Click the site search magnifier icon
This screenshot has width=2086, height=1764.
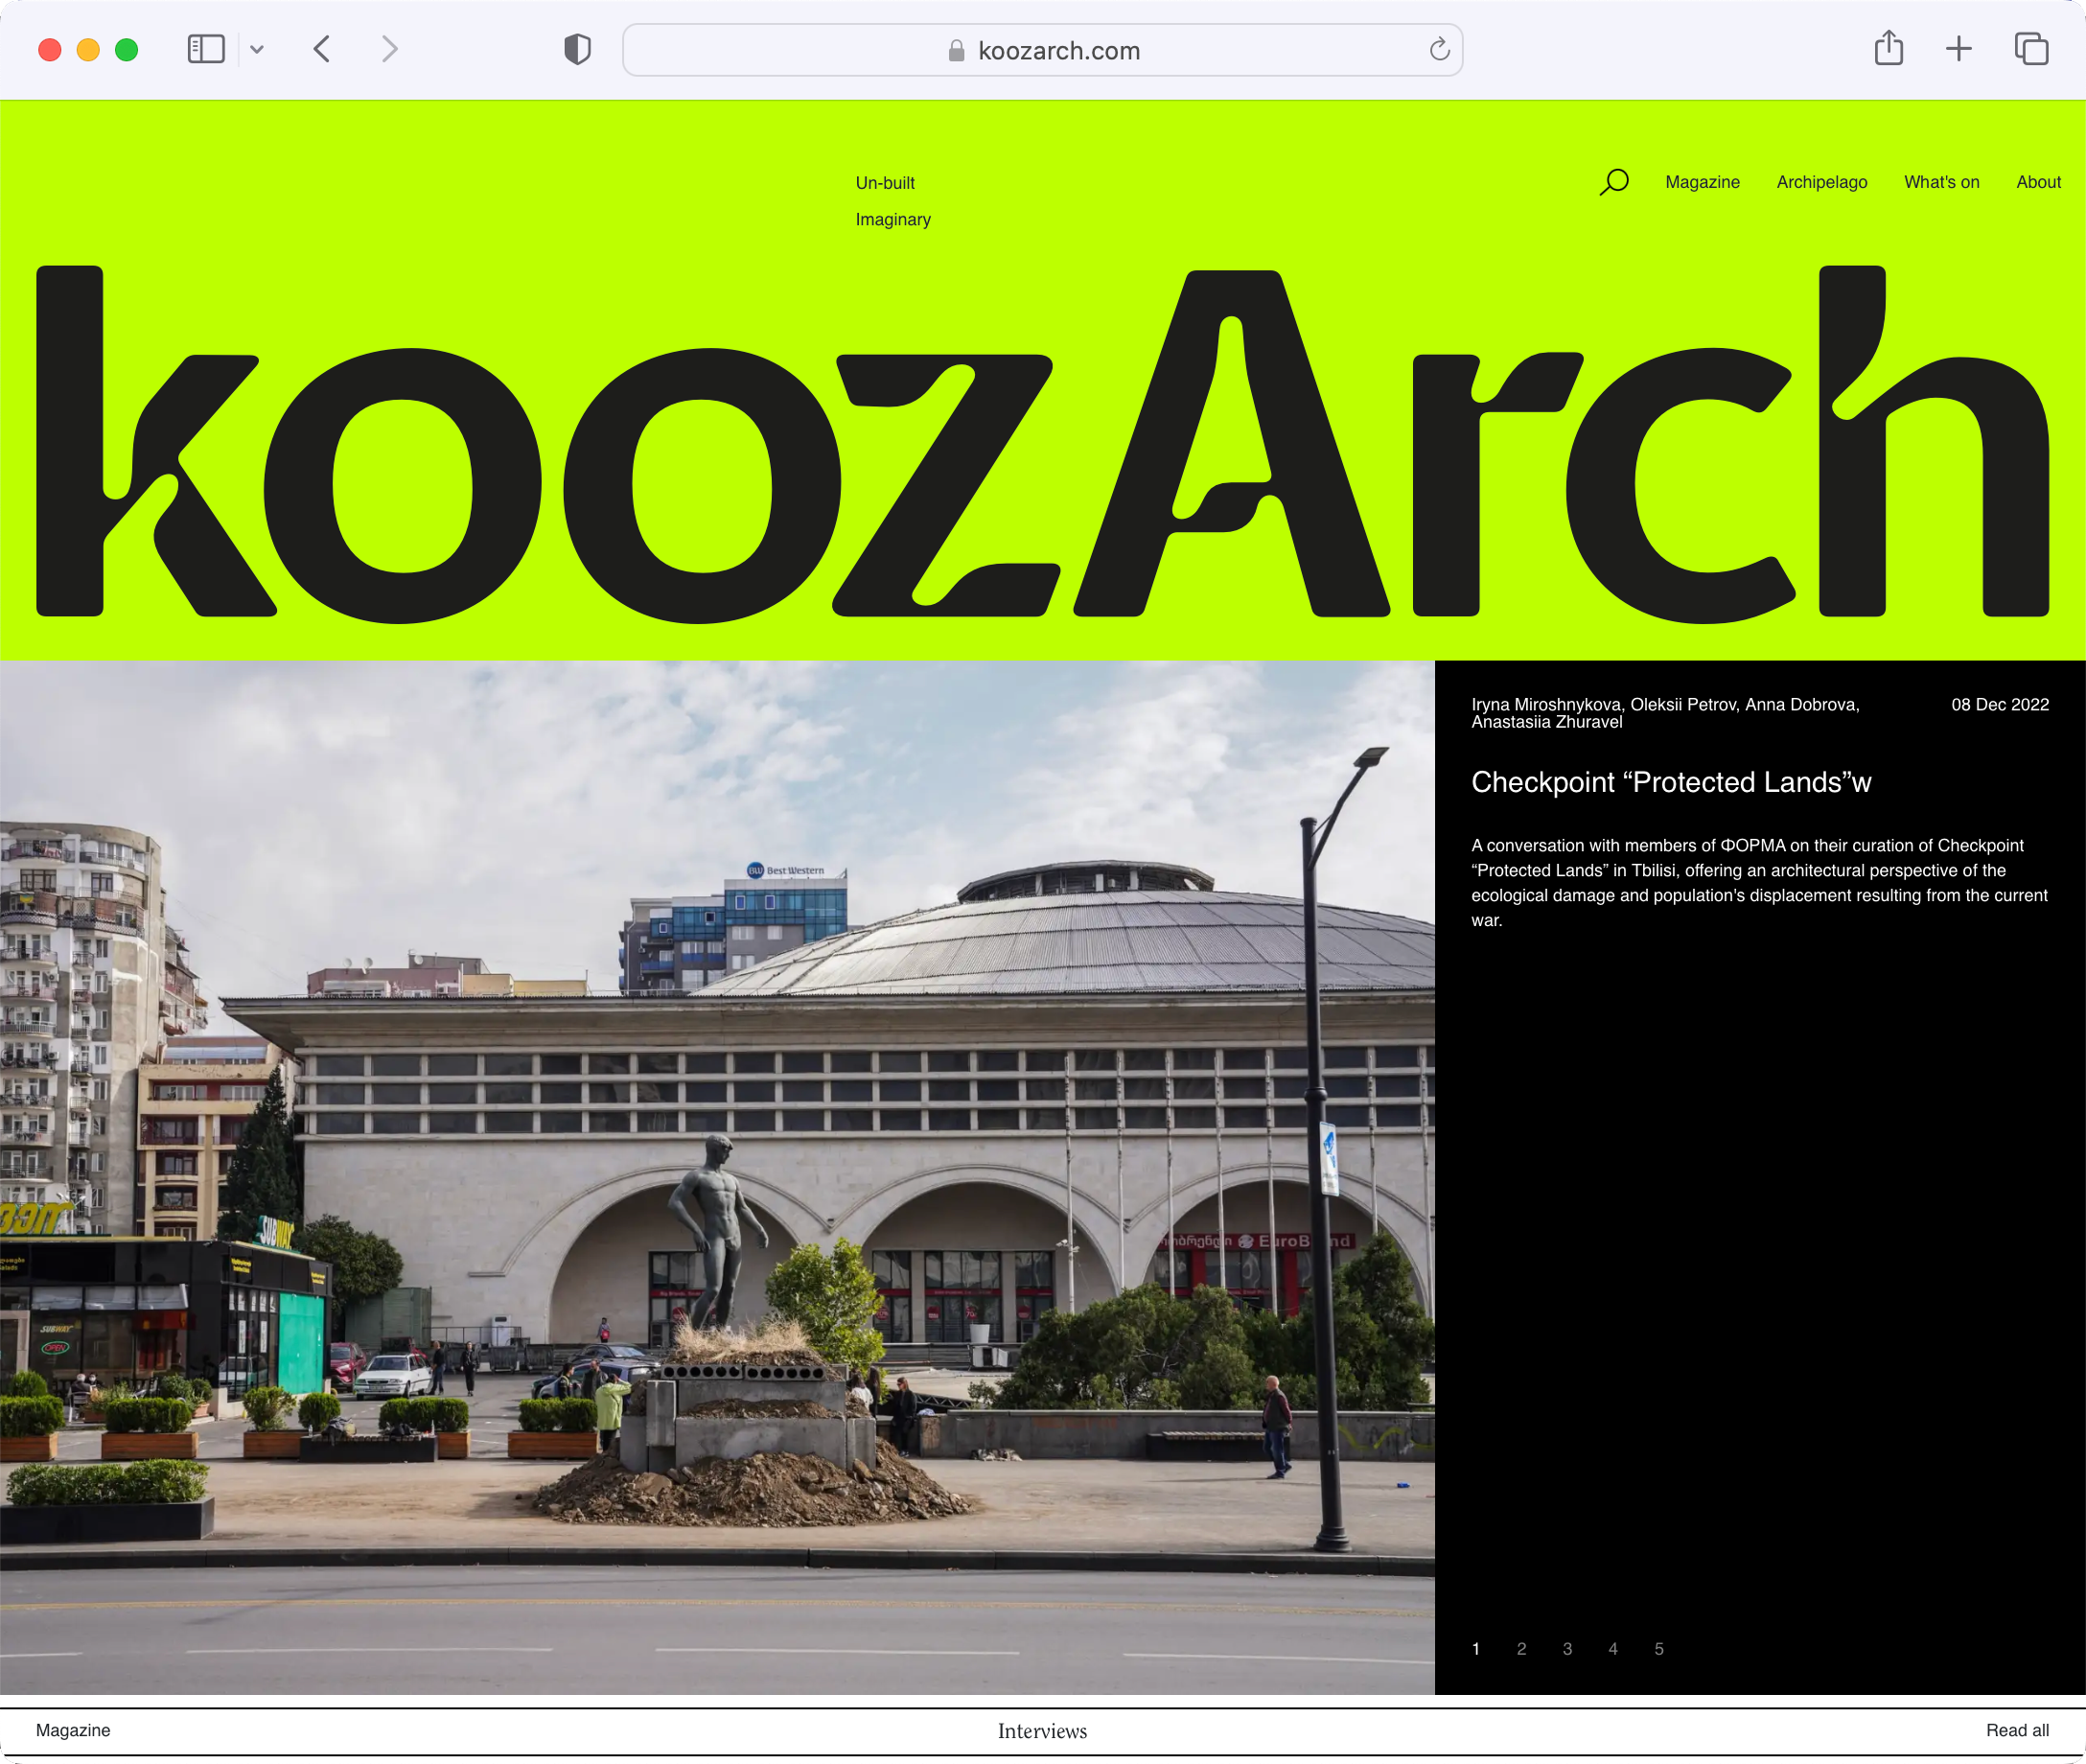click(1613, 182)
